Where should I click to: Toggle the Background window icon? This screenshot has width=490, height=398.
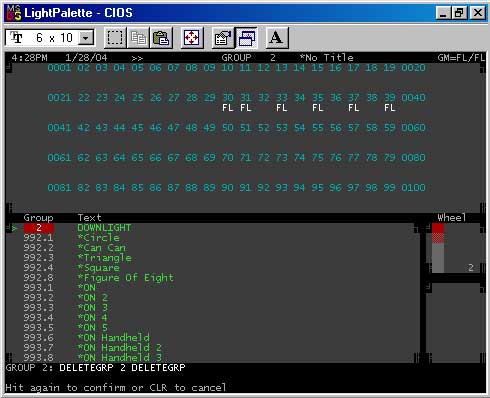(246, 38)
